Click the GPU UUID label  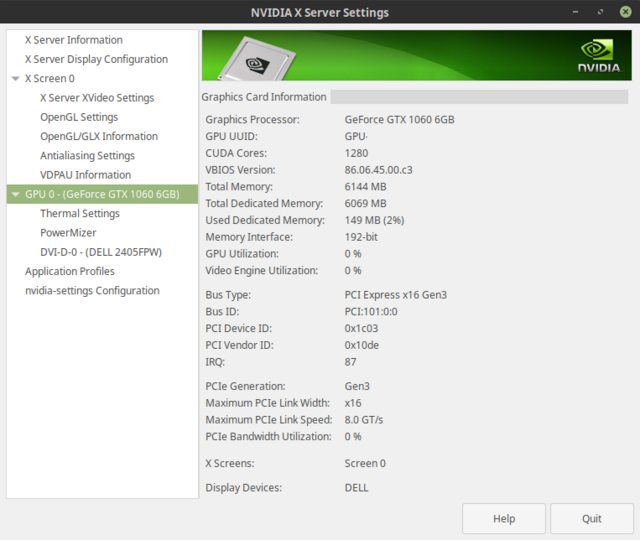(231, 136)
